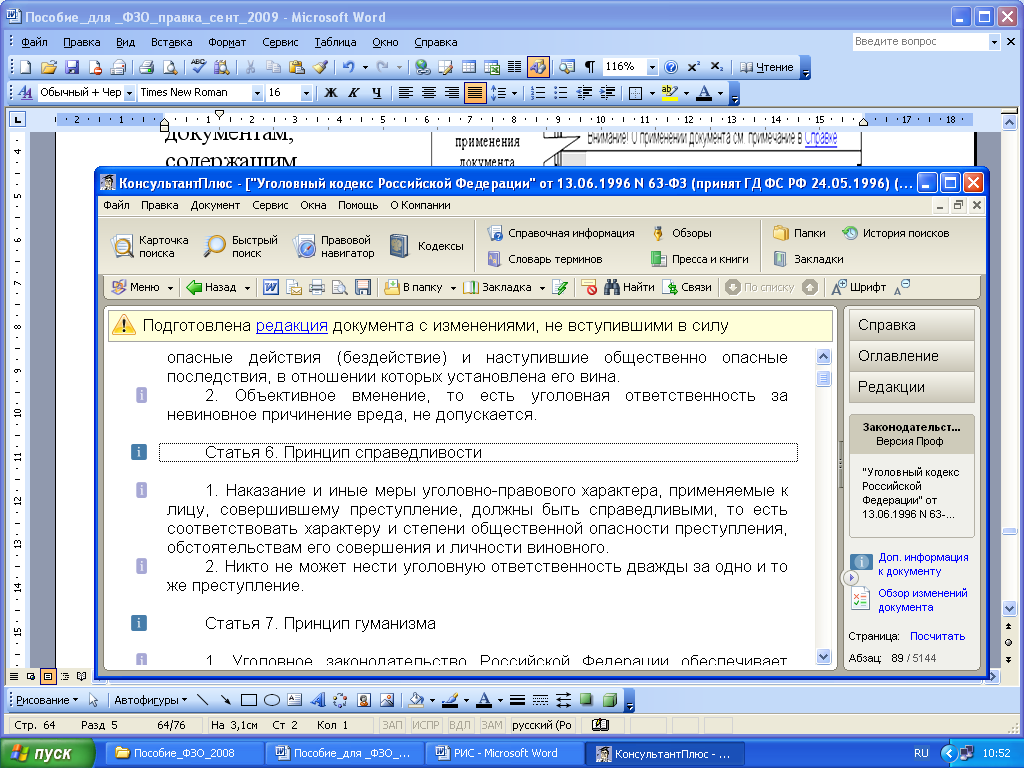The width and height of the screenshot is (1024, 768).
Task: Follow the редакция link in warning bar
Action: pos(291,325)
